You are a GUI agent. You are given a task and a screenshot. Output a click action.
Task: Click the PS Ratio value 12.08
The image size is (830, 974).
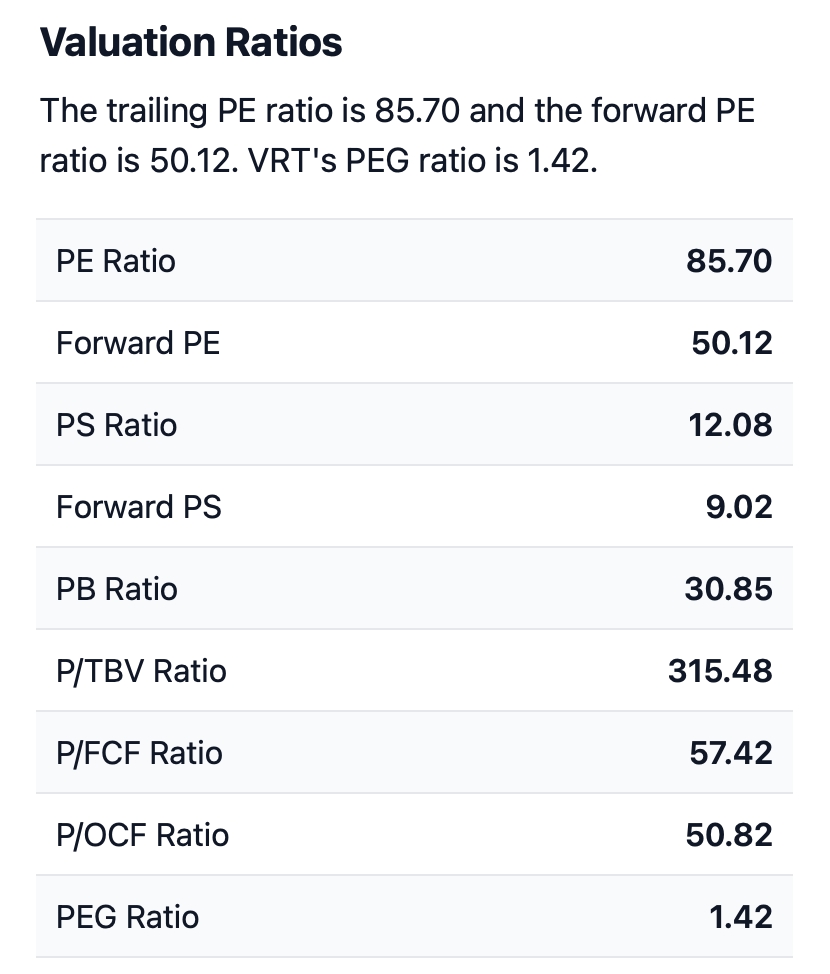(731, 425)
